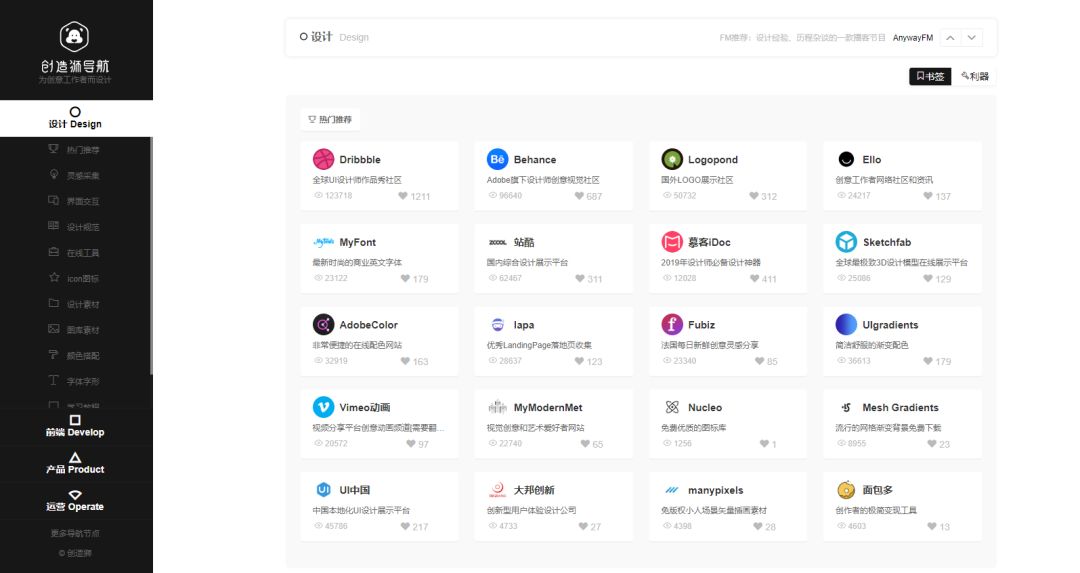Screen dimensions: 1080x573
Task: Click the 面包多 yellow logo
Action: (x=846, y=490)
